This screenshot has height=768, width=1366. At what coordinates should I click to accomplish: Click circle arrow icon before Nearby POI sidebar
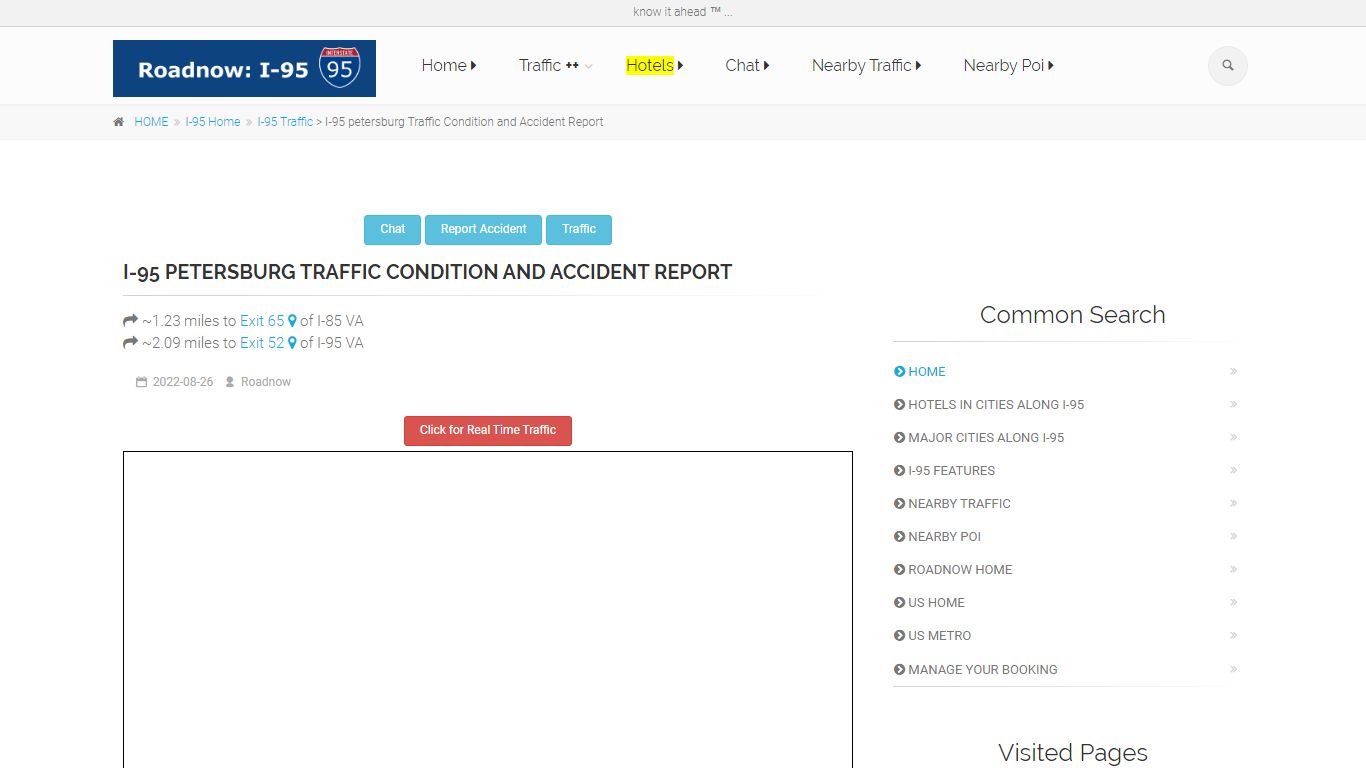pyautogui.click(x=899, y=537)
